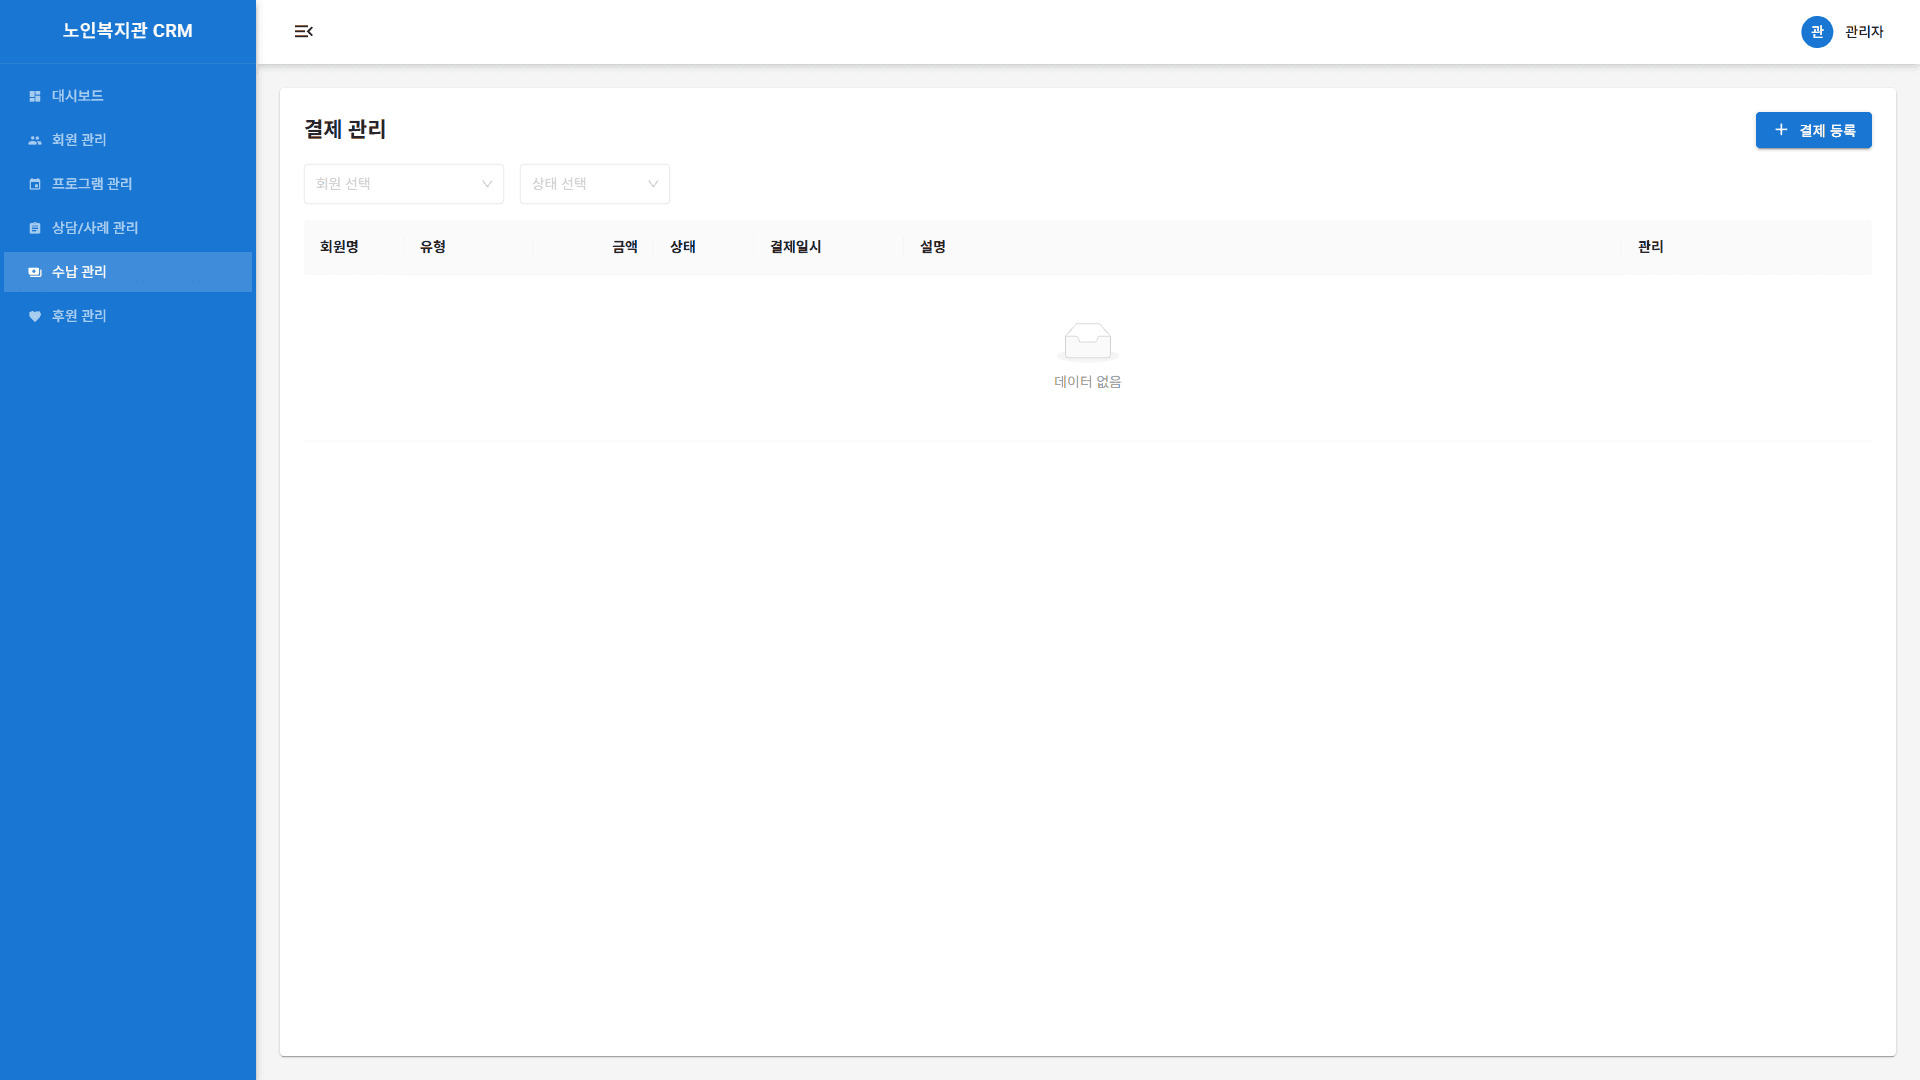Click the members people icon in sidebar

[35, 140]
